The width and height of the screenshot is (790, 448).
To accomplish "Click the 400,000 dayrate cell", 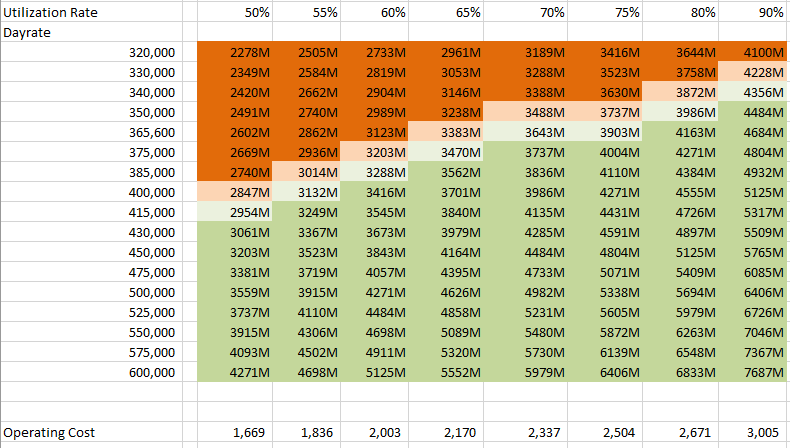I will coord(92,193).
